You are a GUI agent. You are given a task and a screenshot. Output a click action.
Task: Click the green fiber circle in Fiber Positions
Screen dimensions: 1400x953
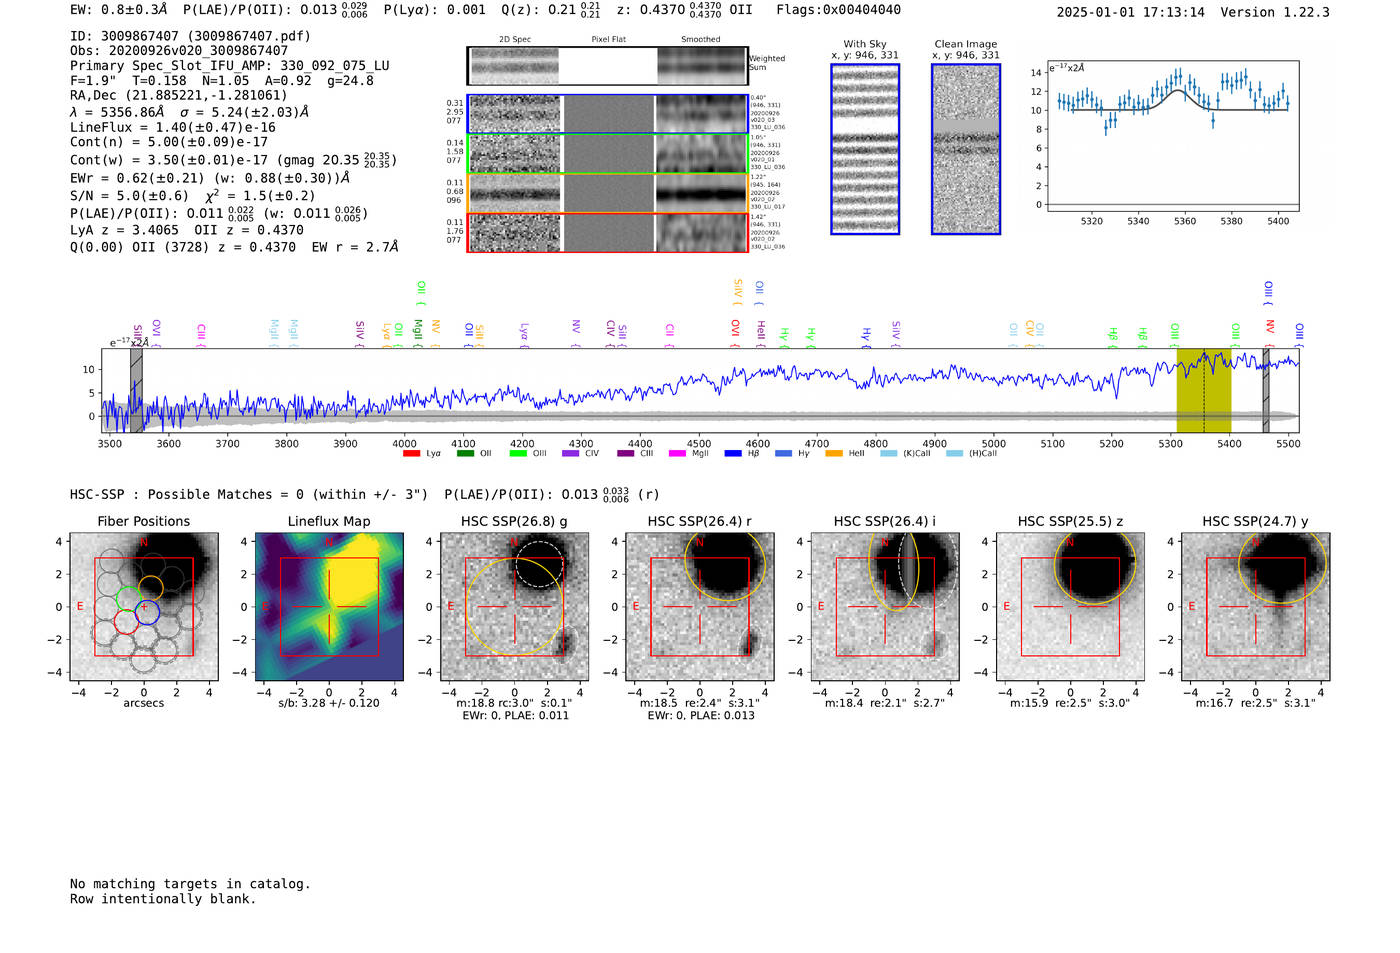(x=129, y=598)
